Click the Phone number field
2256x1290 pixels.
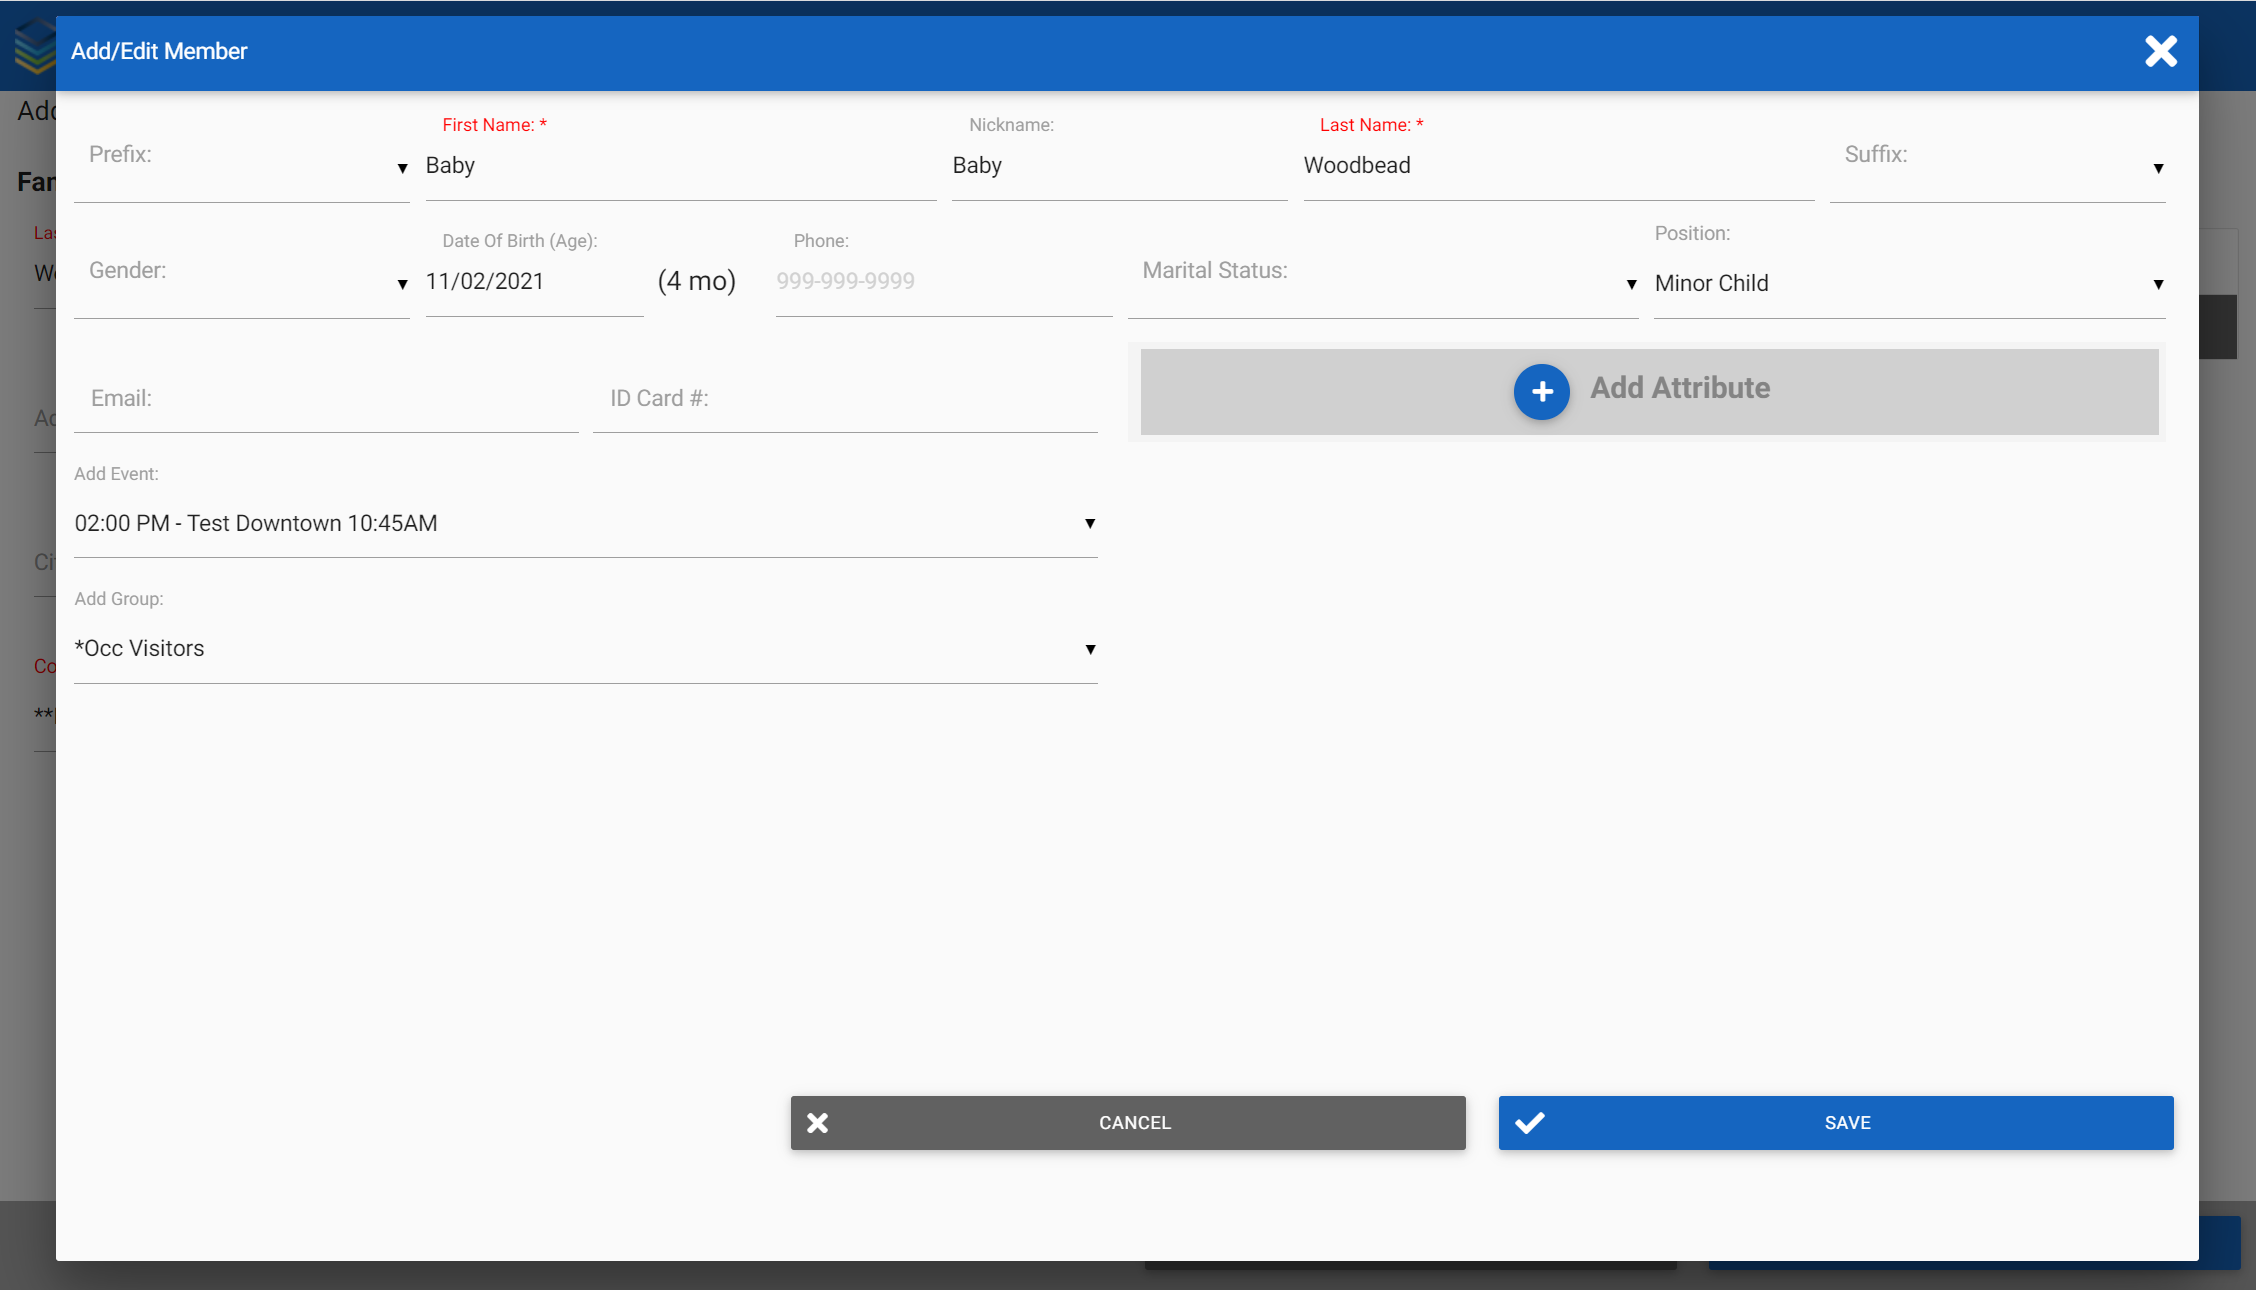(x=944, y=282)
